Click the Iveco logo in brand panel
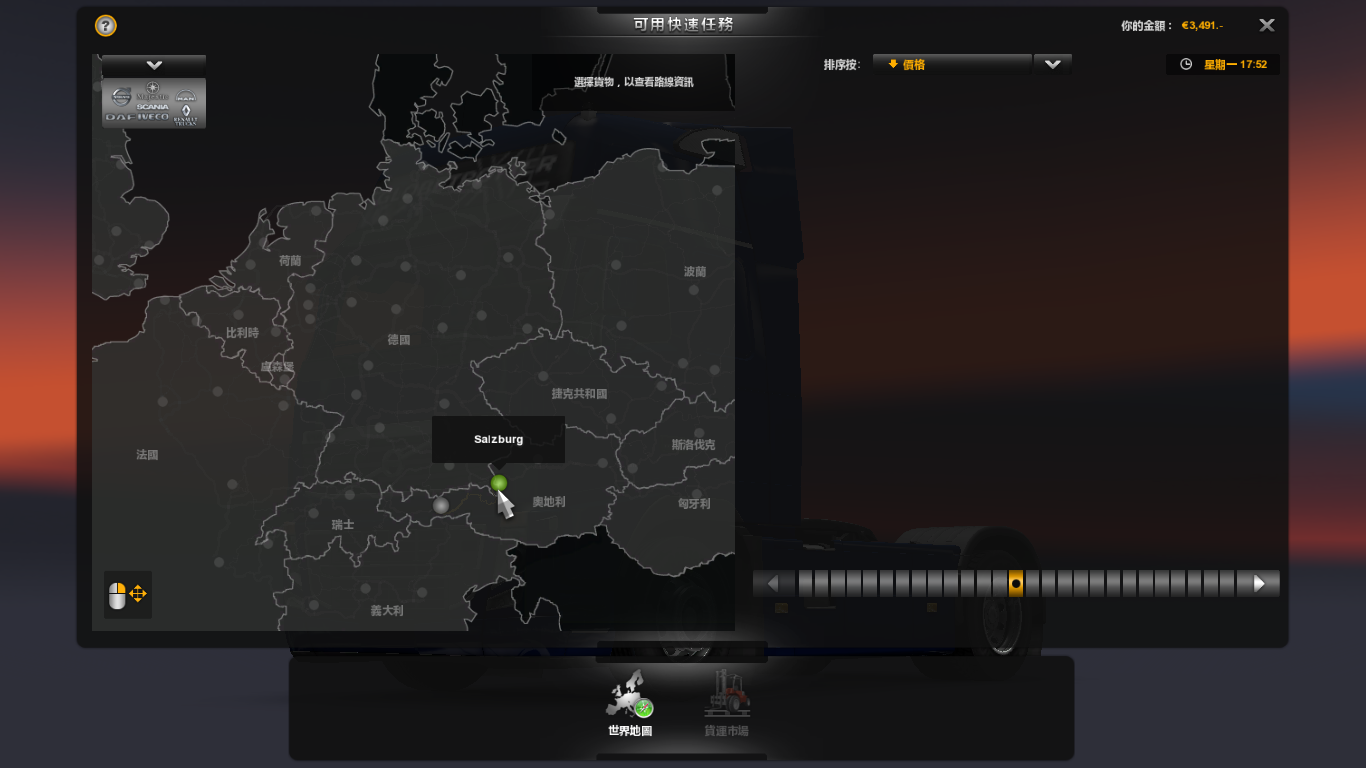Screen dimensions: 1366x768 (x=151, y=117)
